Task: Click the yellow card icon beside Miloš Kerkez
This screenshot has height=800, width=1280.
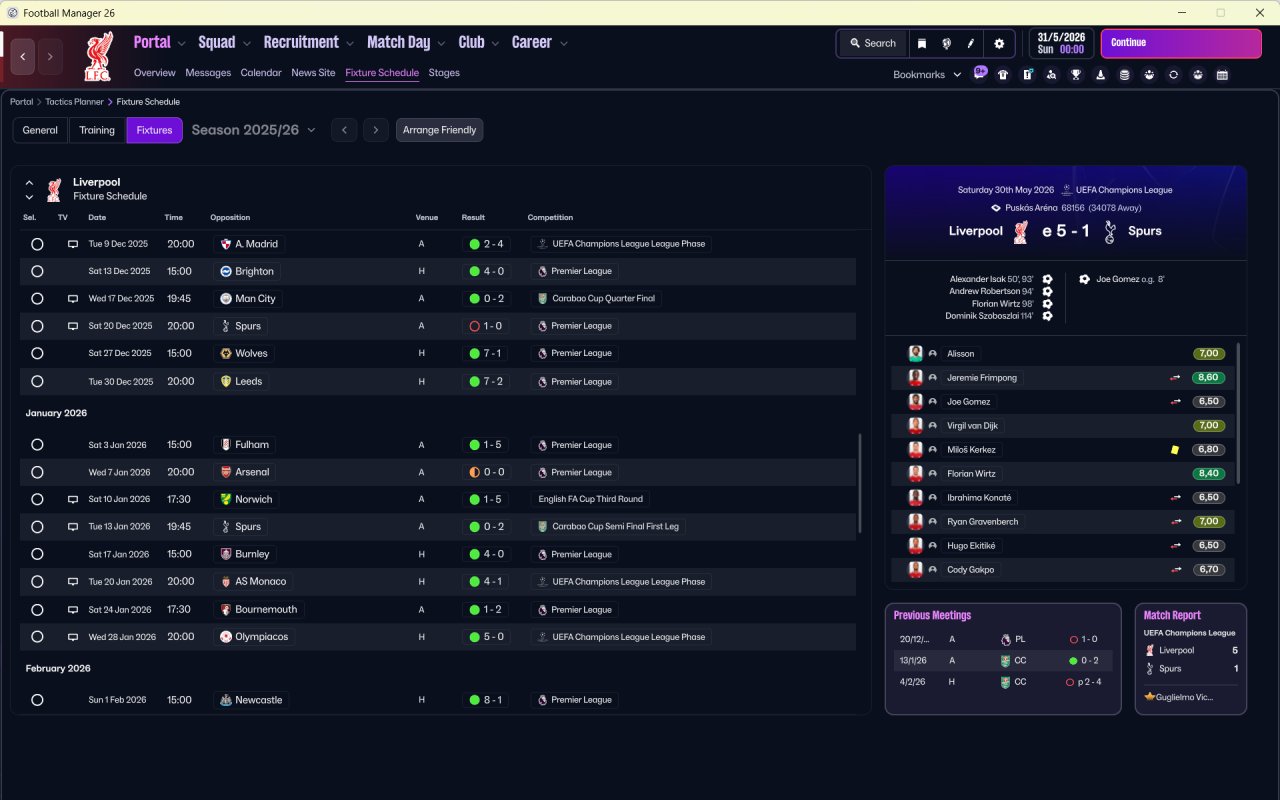Action: click(x=1175, y=450)
